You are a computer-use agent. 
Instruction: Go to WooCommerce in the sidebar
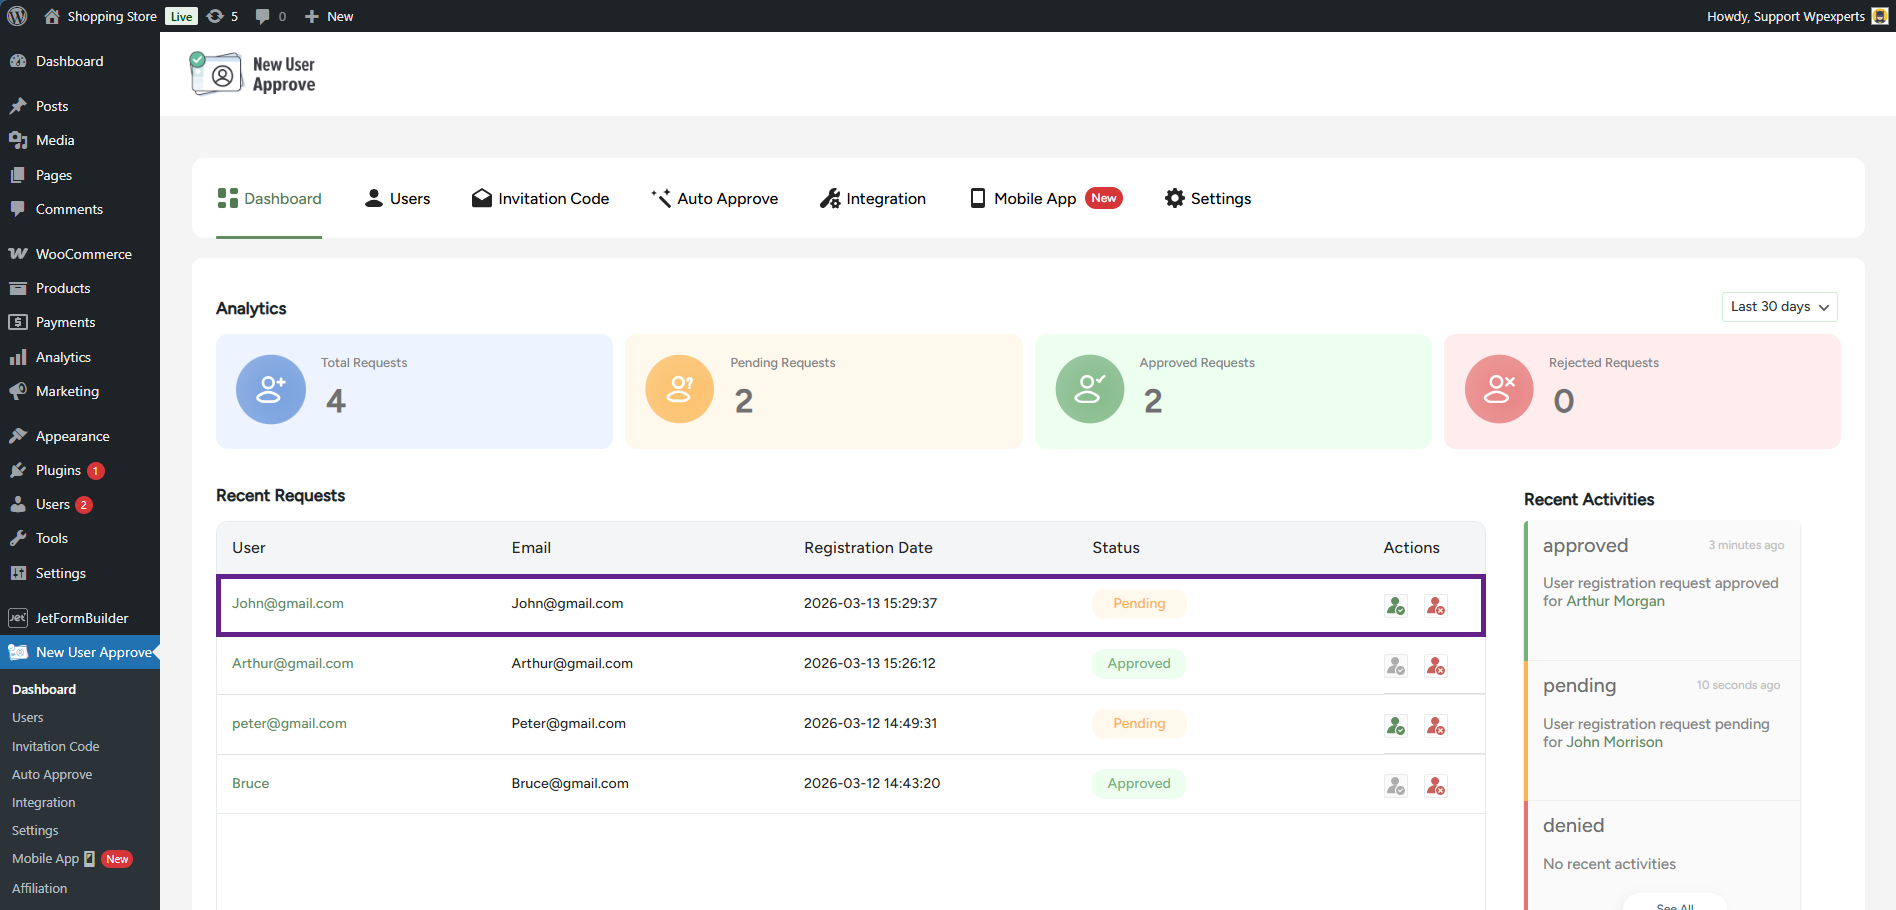[x=83, y=254]
